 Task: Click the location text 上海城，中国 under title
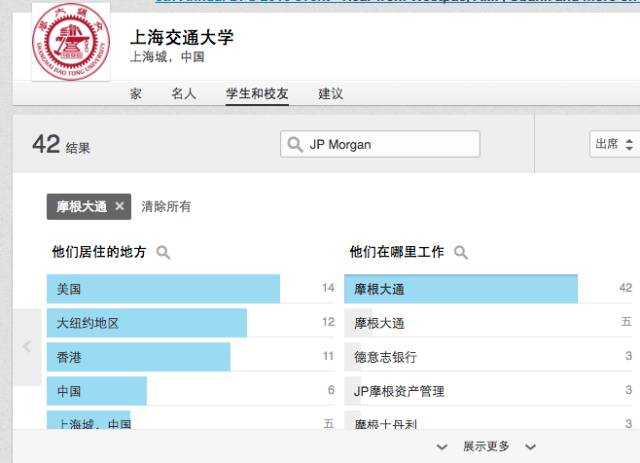[167, 57]
